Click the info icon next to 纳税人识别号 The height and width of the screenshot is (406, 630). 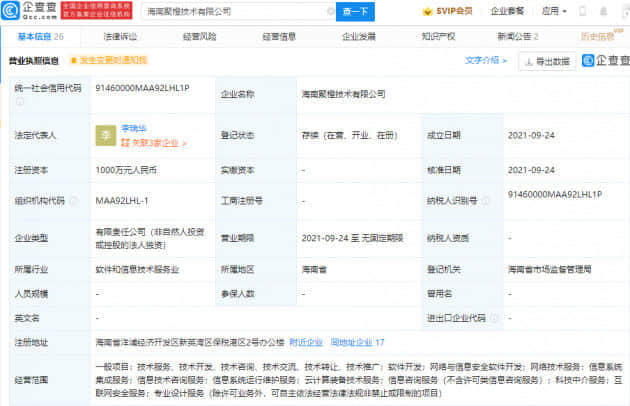click(485, 201)
